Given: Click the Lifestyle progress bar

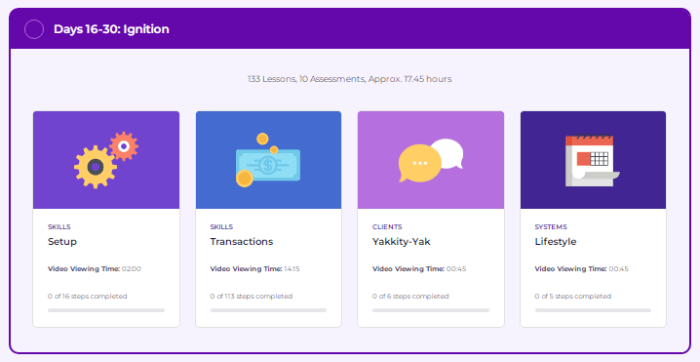Looking at the screenshot, I should [593, 310].
